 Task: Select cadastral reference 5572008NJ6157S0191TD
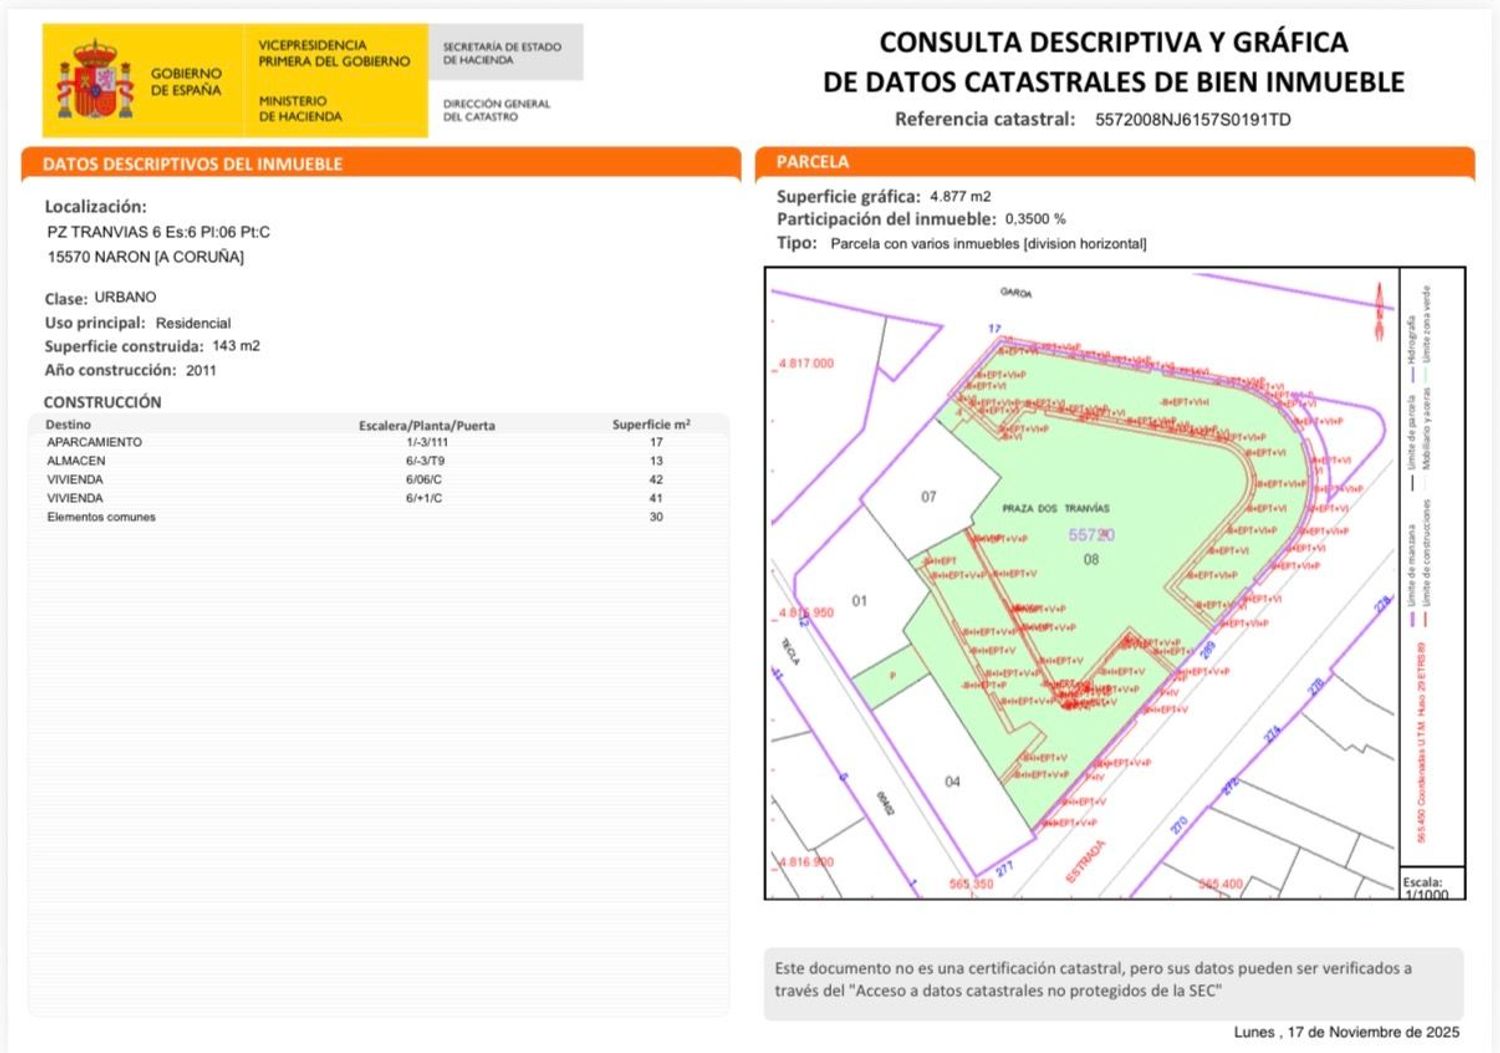[1192, 120]
